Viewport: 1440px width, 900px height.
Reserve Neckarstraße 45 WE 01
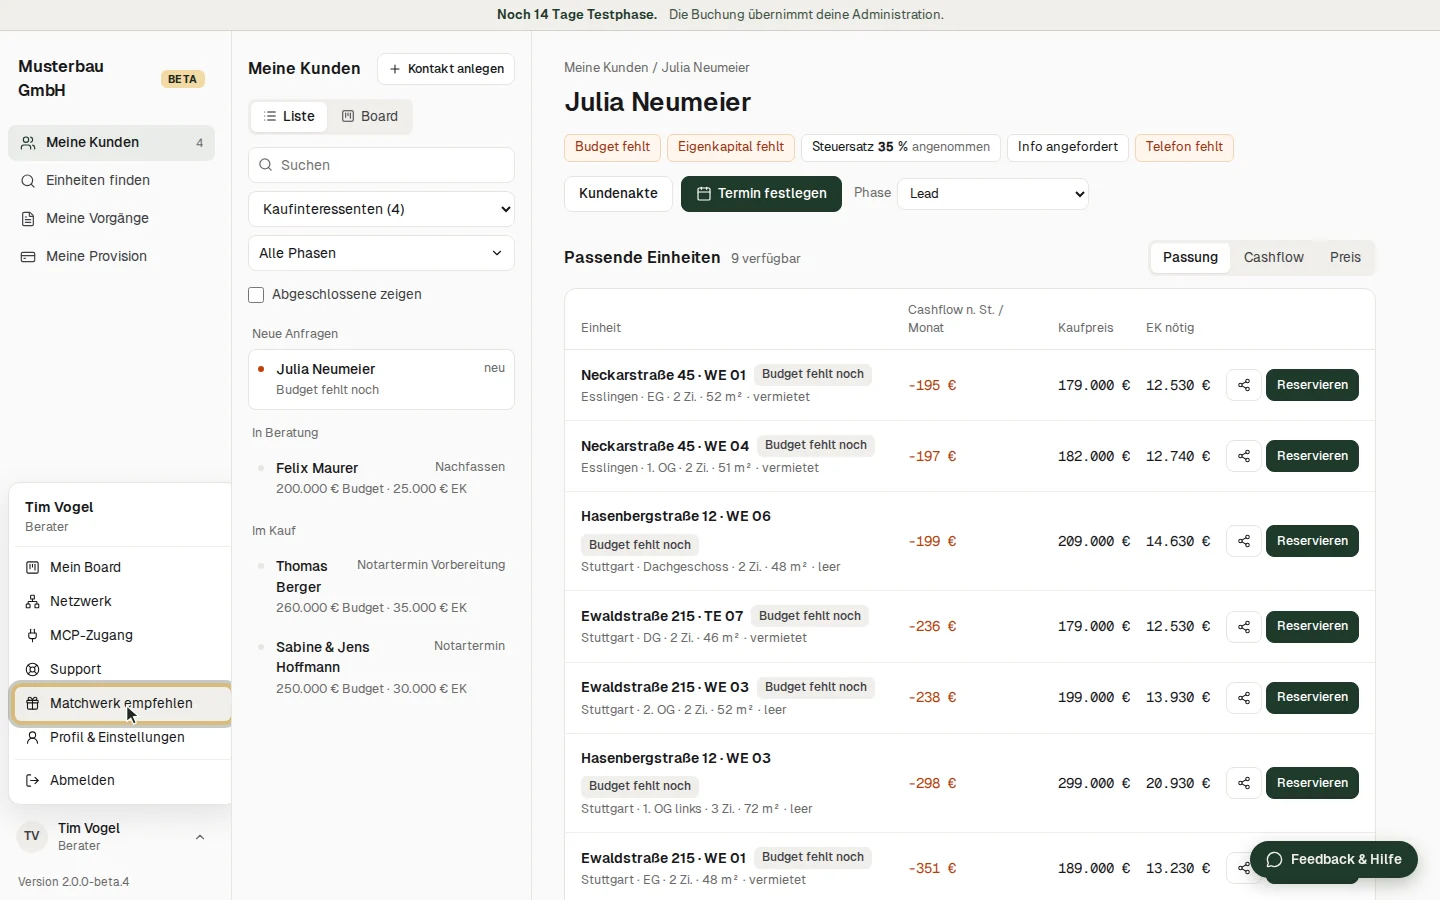point(1312,385)
